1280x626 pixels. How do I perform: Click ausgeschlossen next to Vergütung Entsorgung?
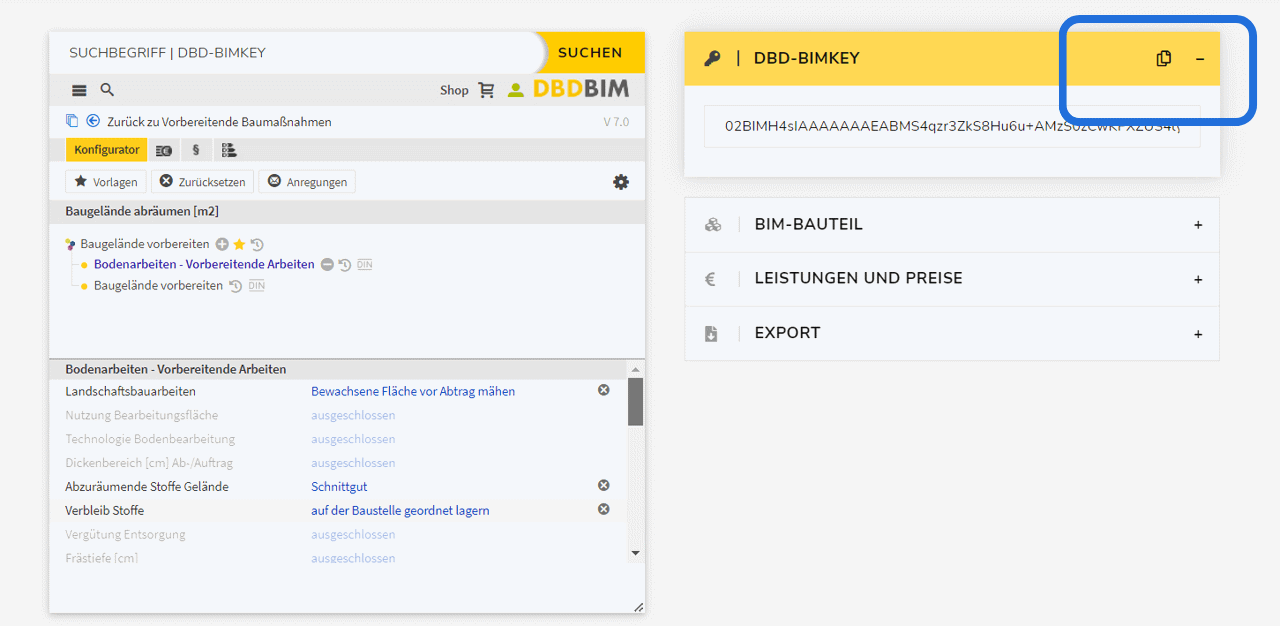[353, 534]
